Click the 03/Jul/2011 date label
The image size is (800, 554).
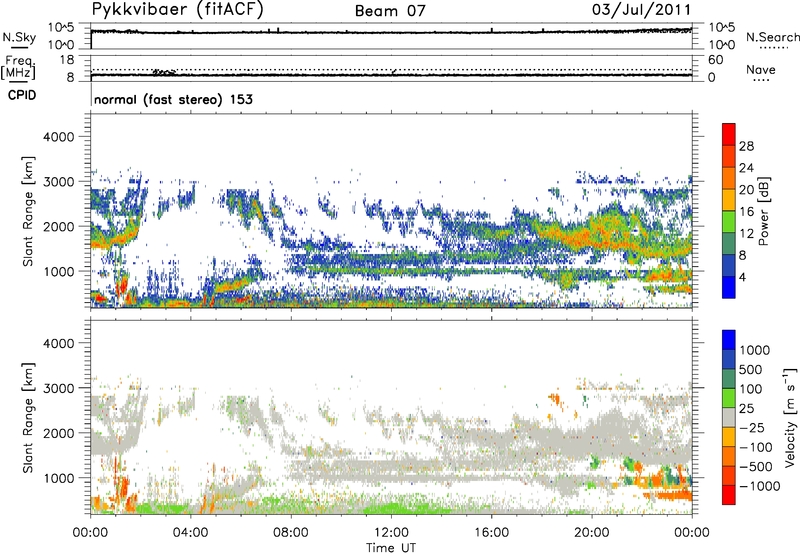(x=642, y=10)
